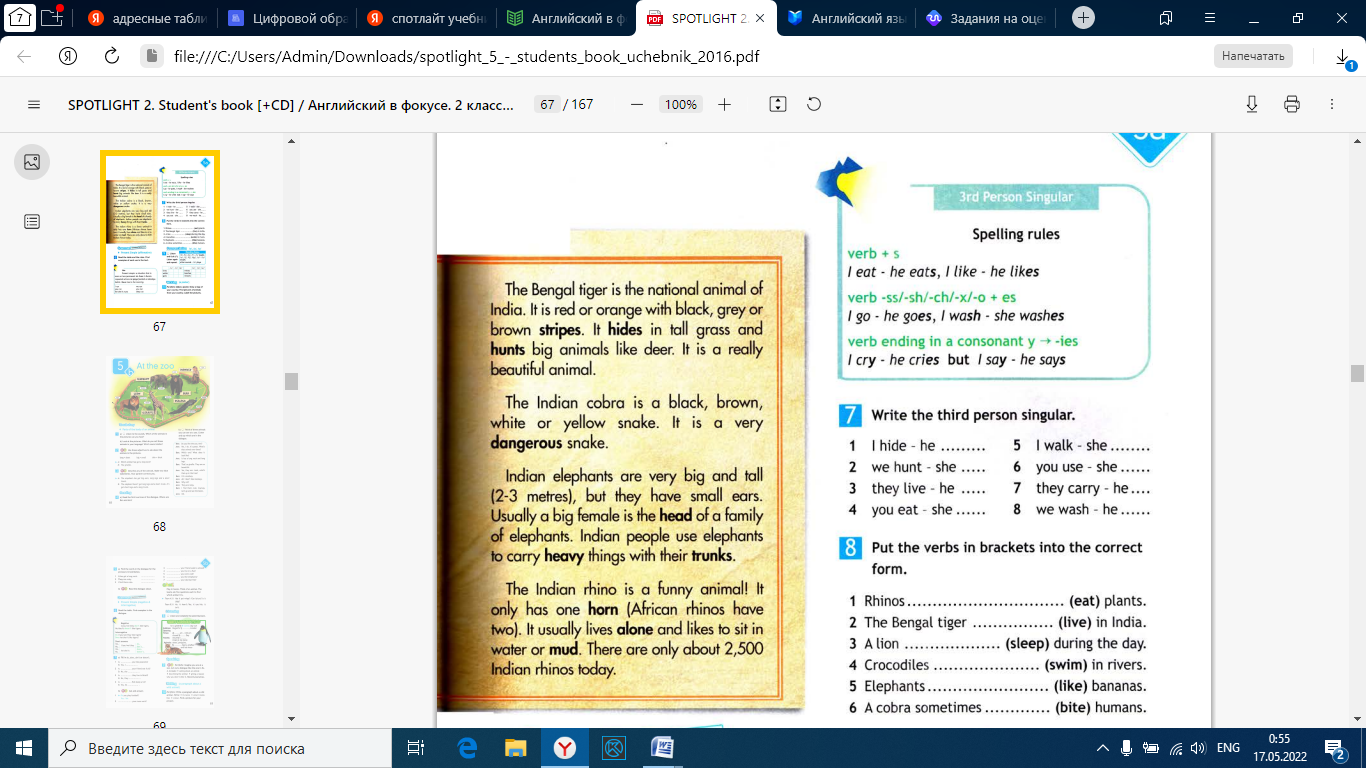Open the browser downloads list

click(1344, 58)
